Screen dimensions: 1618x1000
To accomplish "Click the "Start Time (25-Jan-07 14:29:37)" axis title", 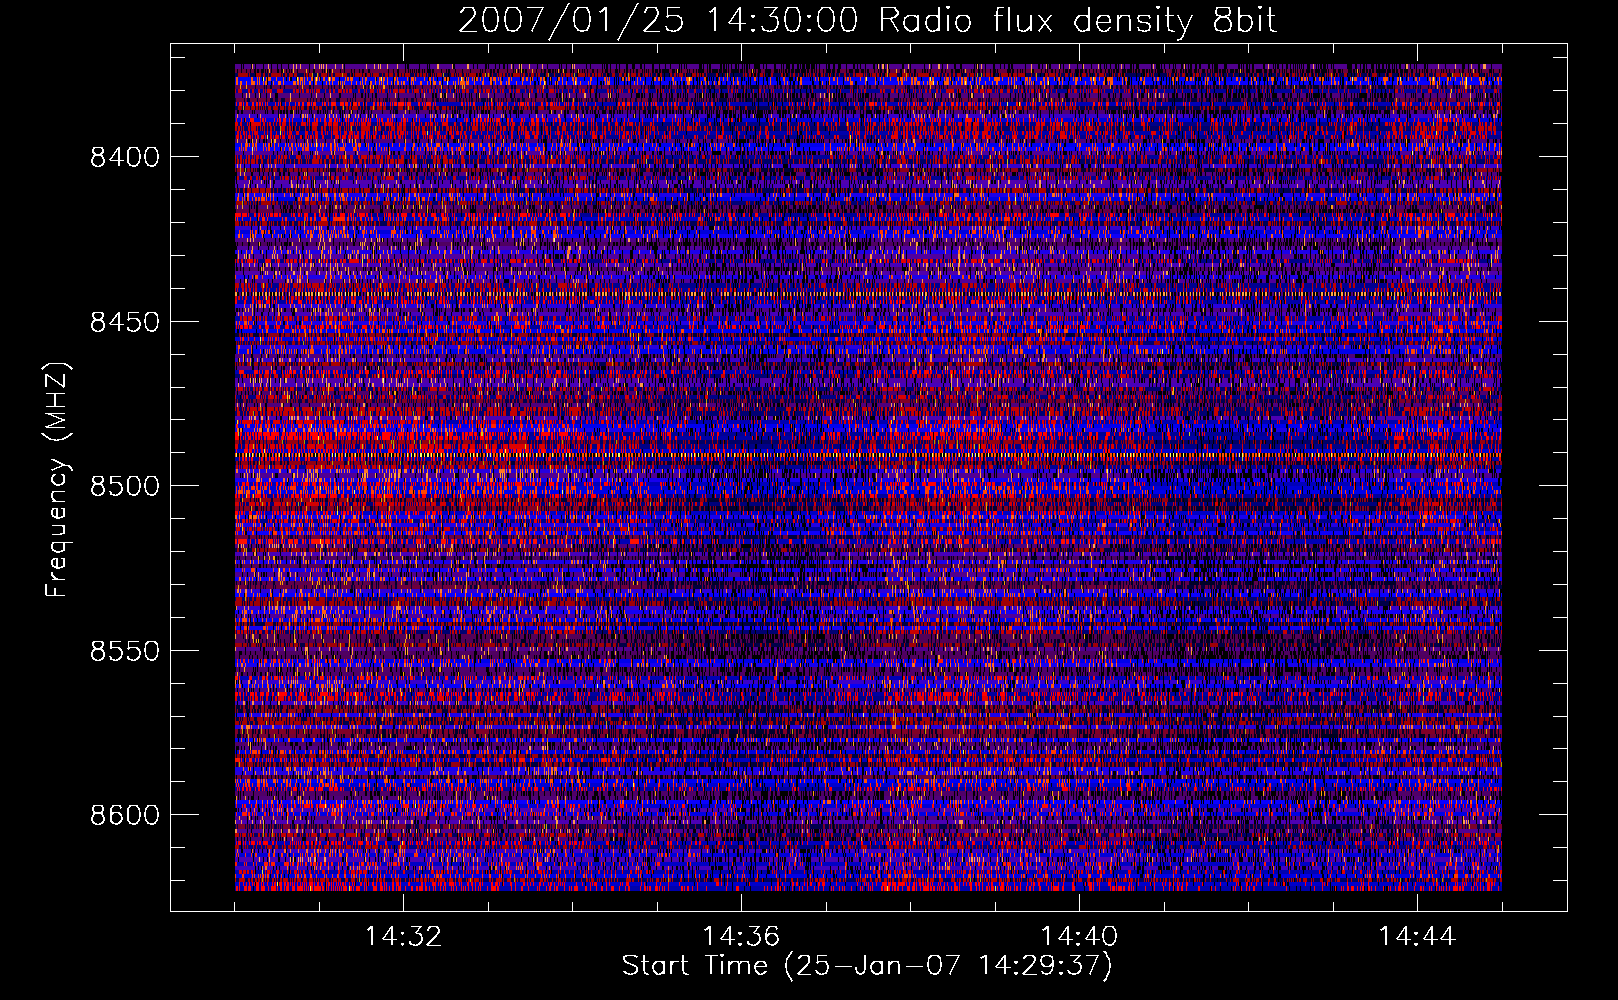I will [867, 966].
